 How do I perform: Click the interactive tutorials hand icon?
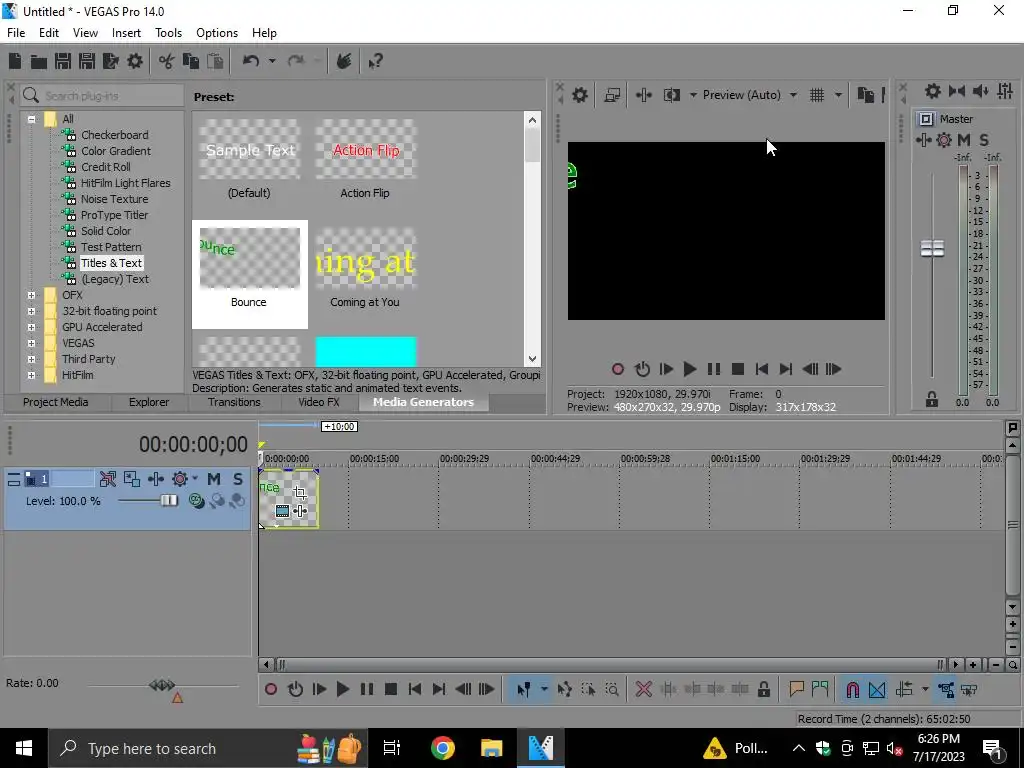tap(344, 61)
